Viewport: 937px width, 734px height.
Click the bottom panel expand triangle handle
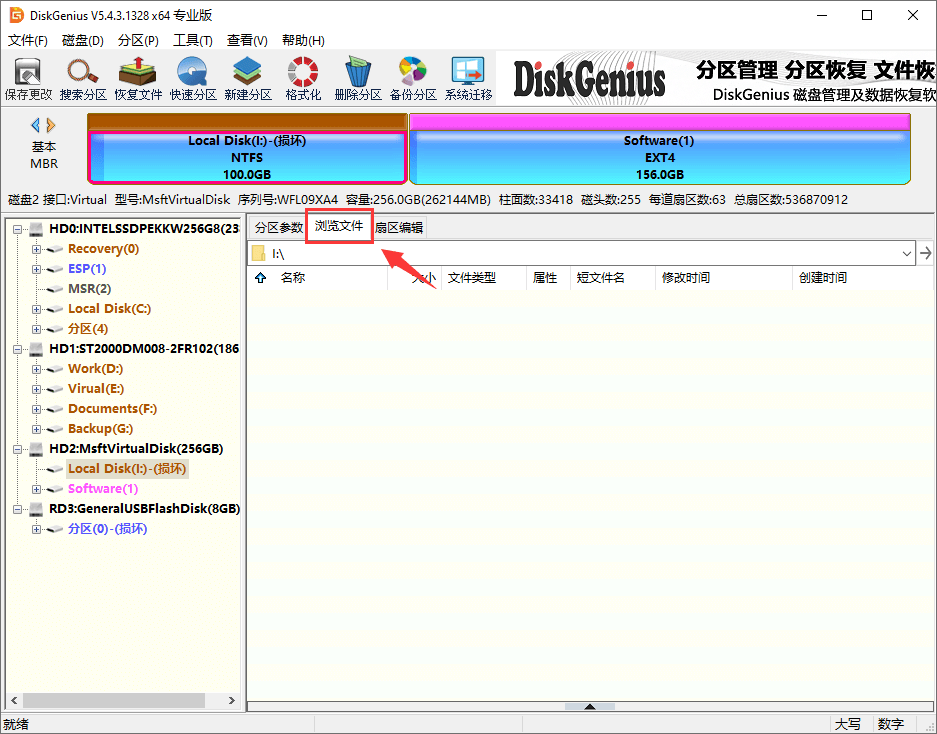pos(590,707)
